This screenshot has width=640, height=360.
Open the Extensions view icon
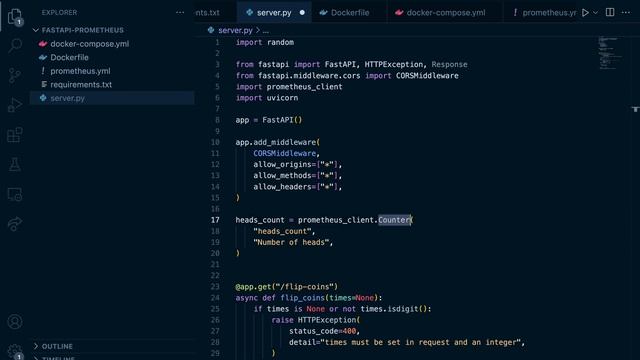click(15, 135)
